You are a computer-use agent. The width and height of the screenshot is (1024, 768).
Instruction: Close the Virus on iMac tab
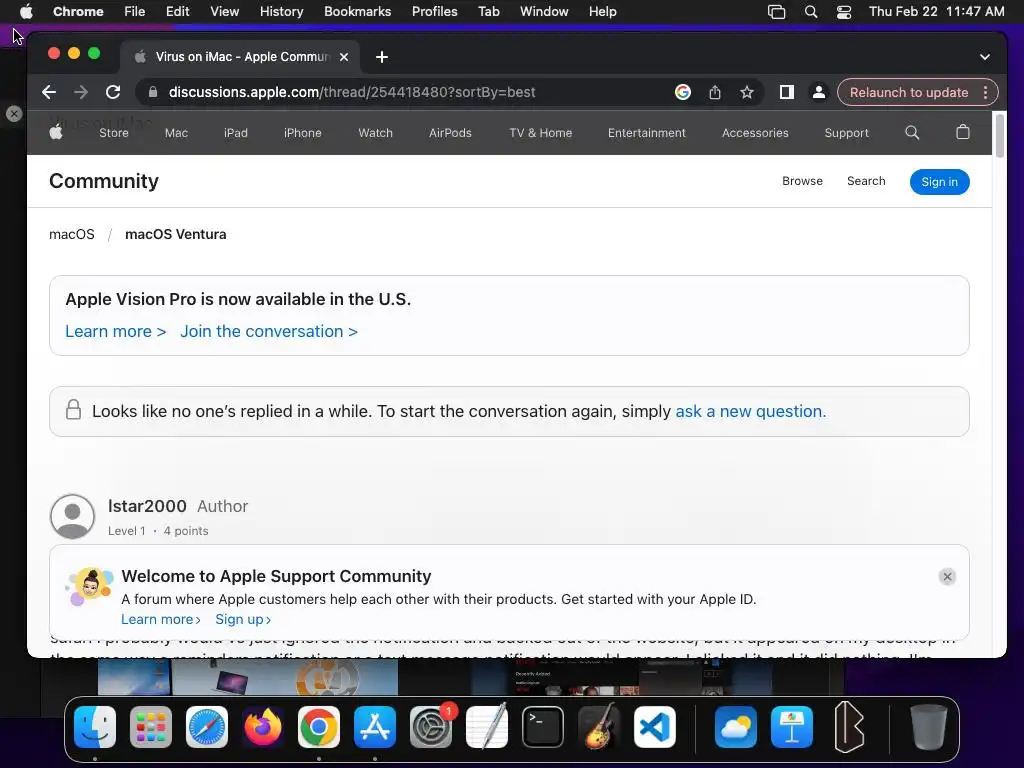(344, 57)
